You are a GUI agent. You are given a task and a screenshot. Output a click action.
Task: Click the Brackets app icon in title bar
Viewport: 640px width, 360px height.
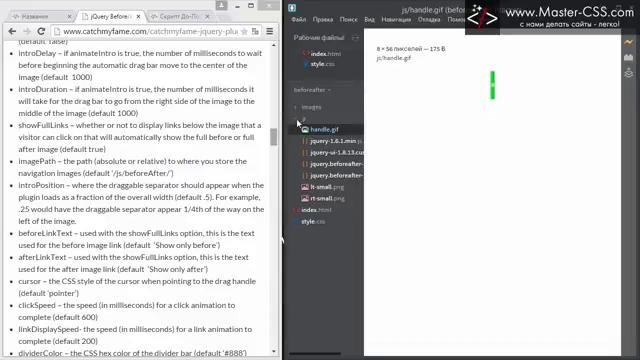292,8
